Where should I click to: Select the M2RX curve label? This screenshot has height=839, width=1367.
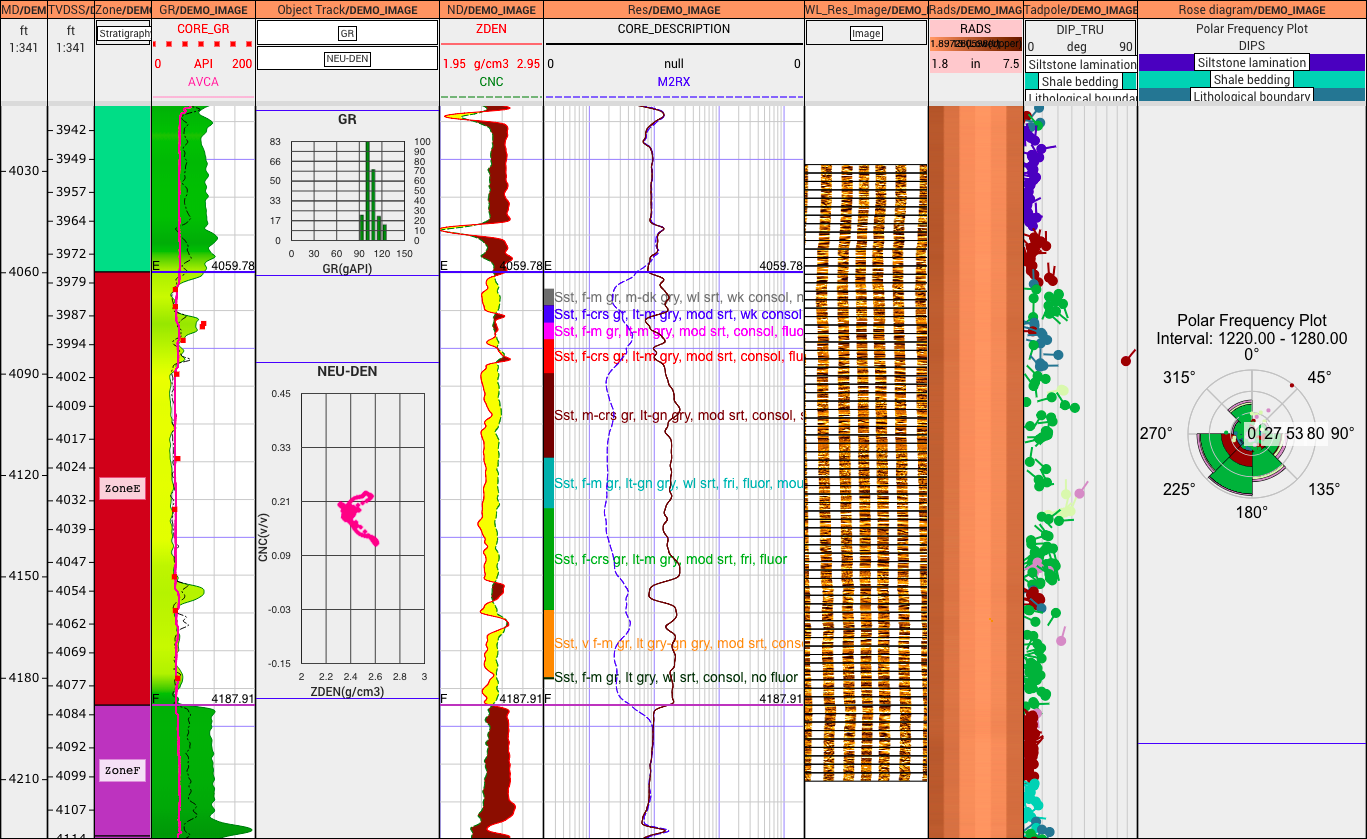click(x=674, y=81)
